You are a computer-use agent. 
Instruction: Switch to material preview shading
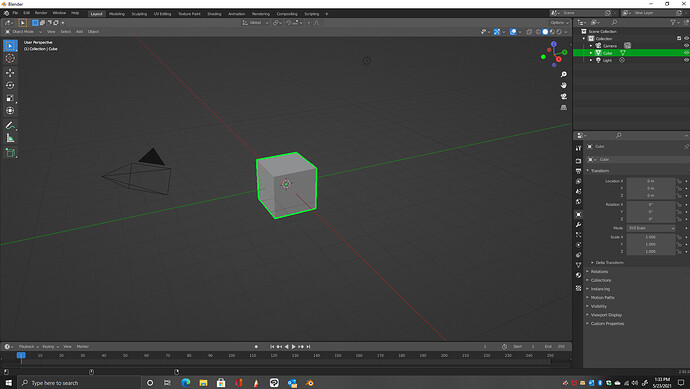[552, 32]
